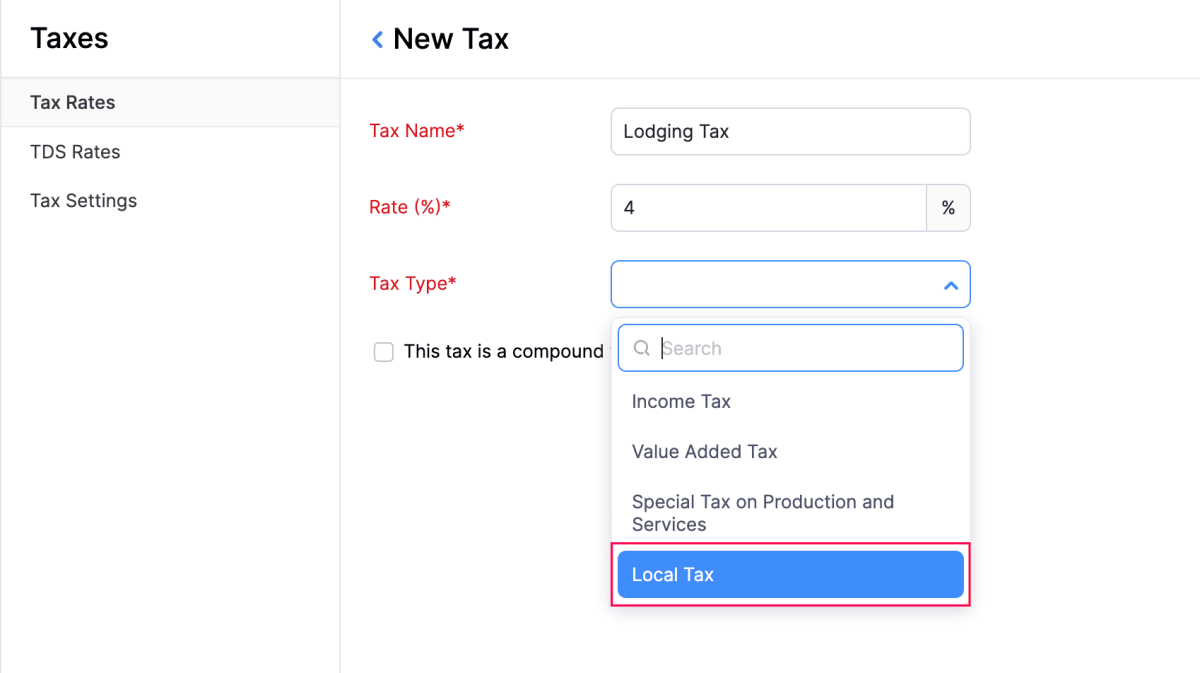Tick the compound tax checkbox
This screenshot has width=1200, height=673.
(x=383, y=352)
